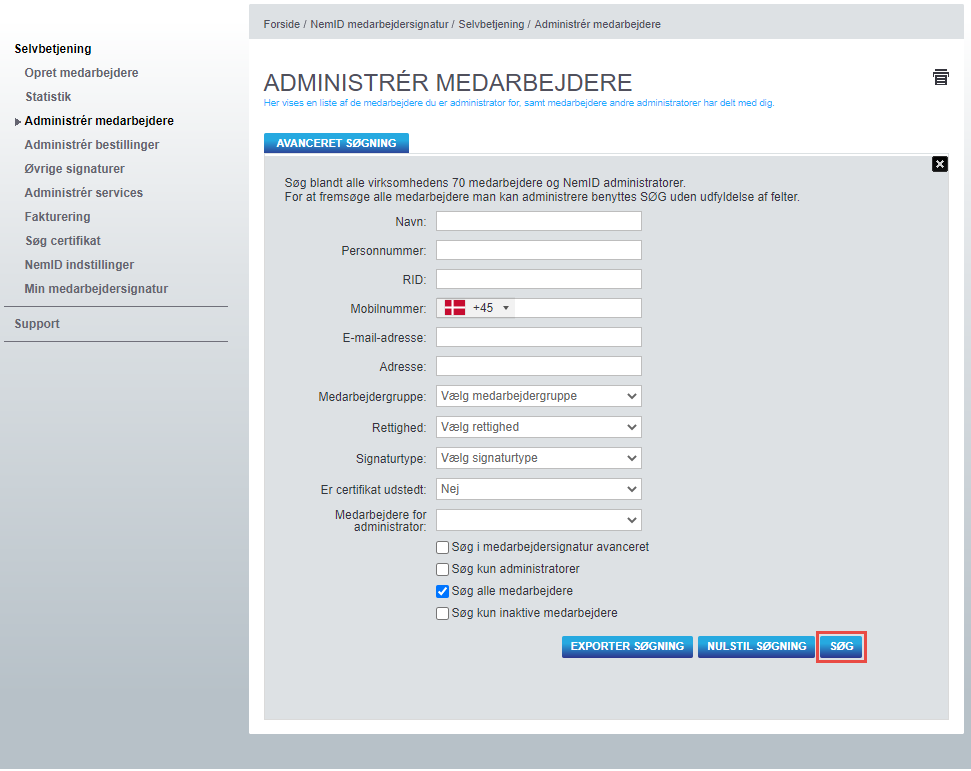Tick Søg i medarbejdersignatur avanceret checkbox
Image resolution: width=971 pixels, height=771 pixels.
click(x=442, y=547)
